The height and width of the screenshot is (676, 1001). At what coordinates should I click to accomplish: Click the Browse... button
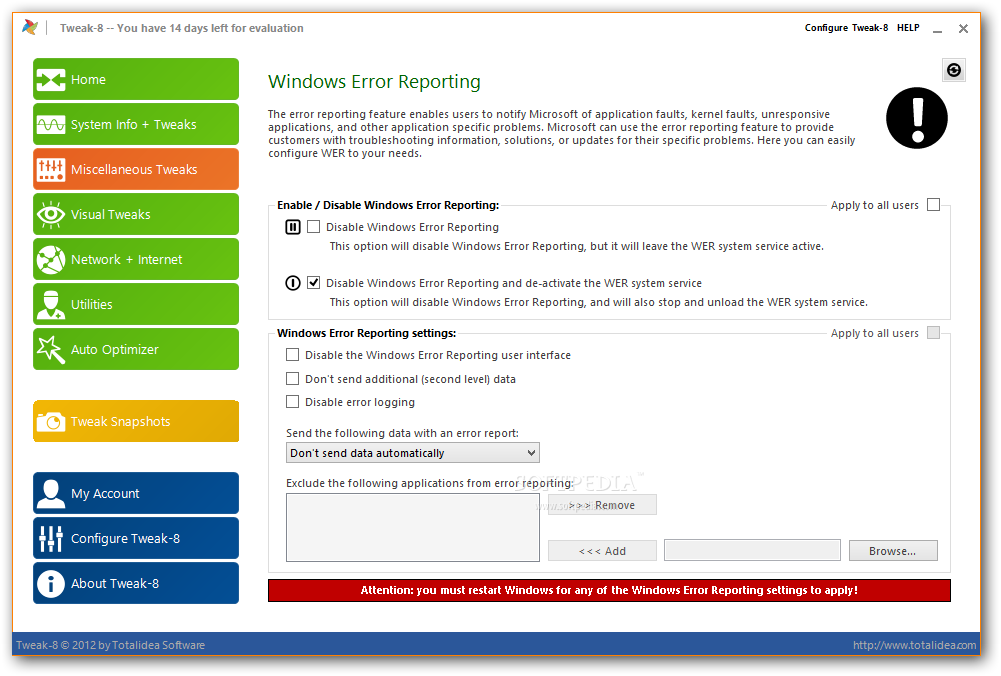point(893,551)
